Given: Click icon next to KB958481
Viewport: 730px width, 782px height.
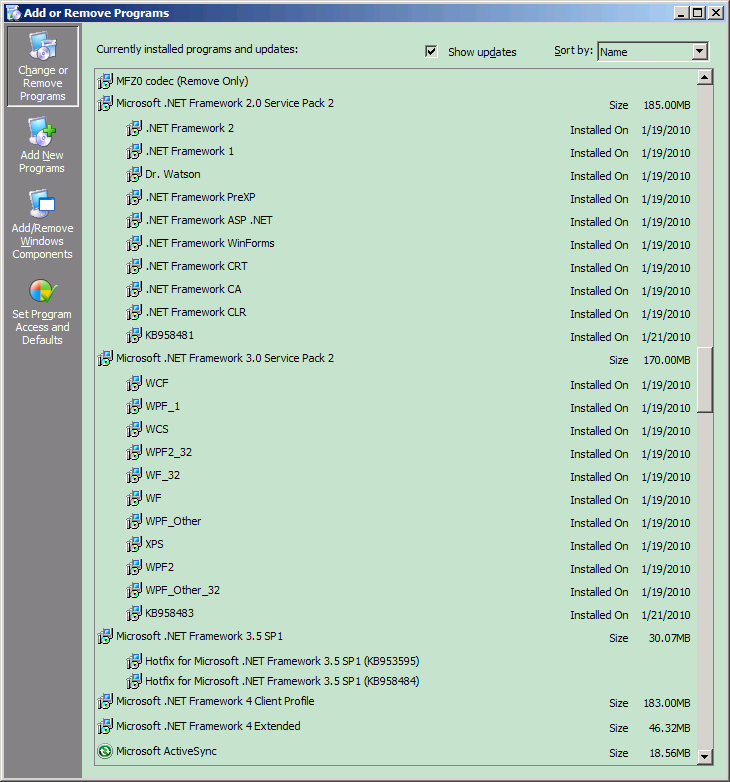Looking at the screenshot, I should [x=134, y=335].
